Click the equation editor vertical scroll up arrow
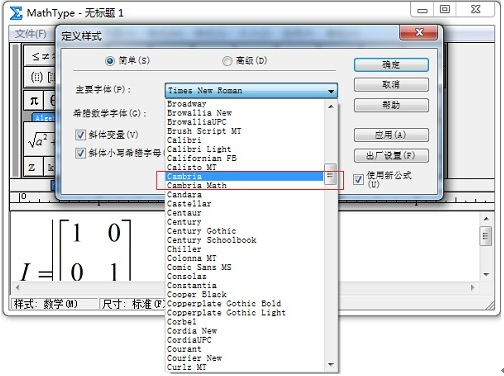Image resolution: width=504 pixels, height=376 pixels. 486,219
